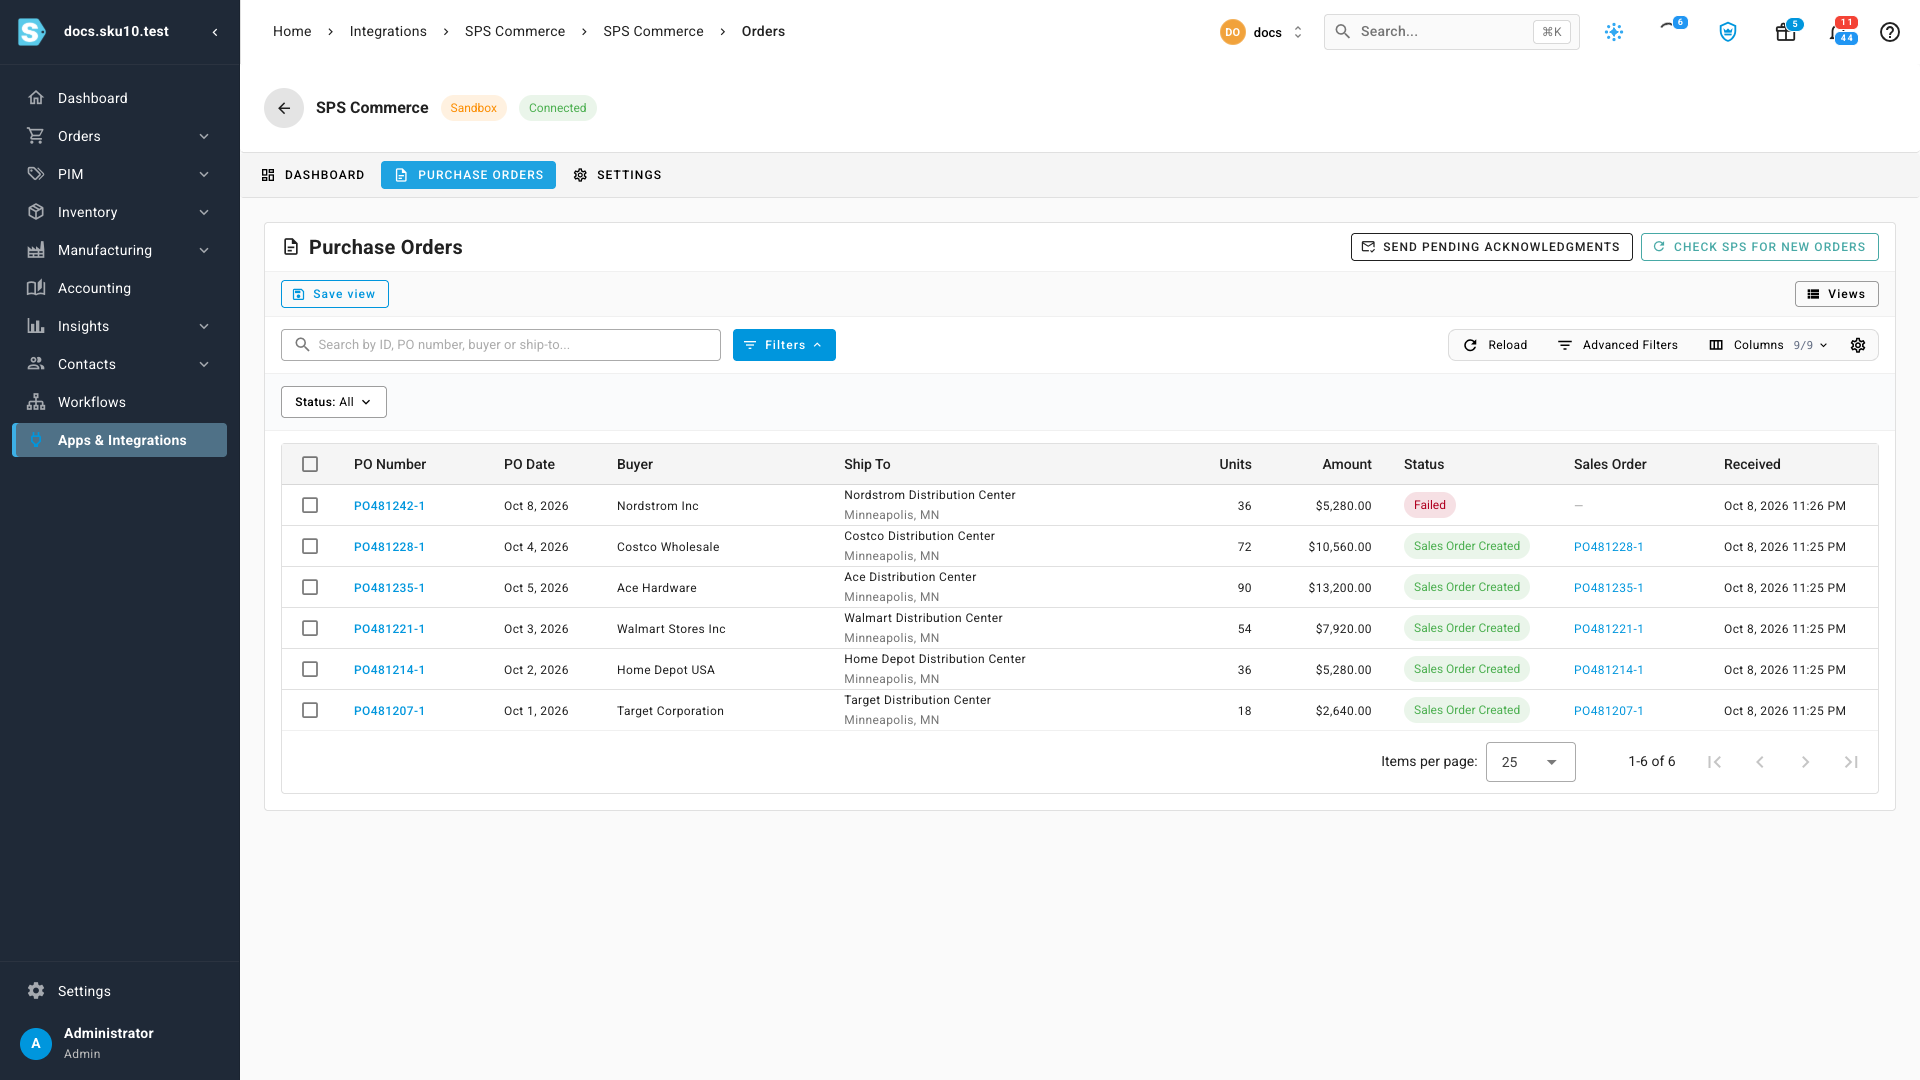Click the global Search box
The height and width of the screenshot is (1080, 1920).
[x=1451, y=32]
